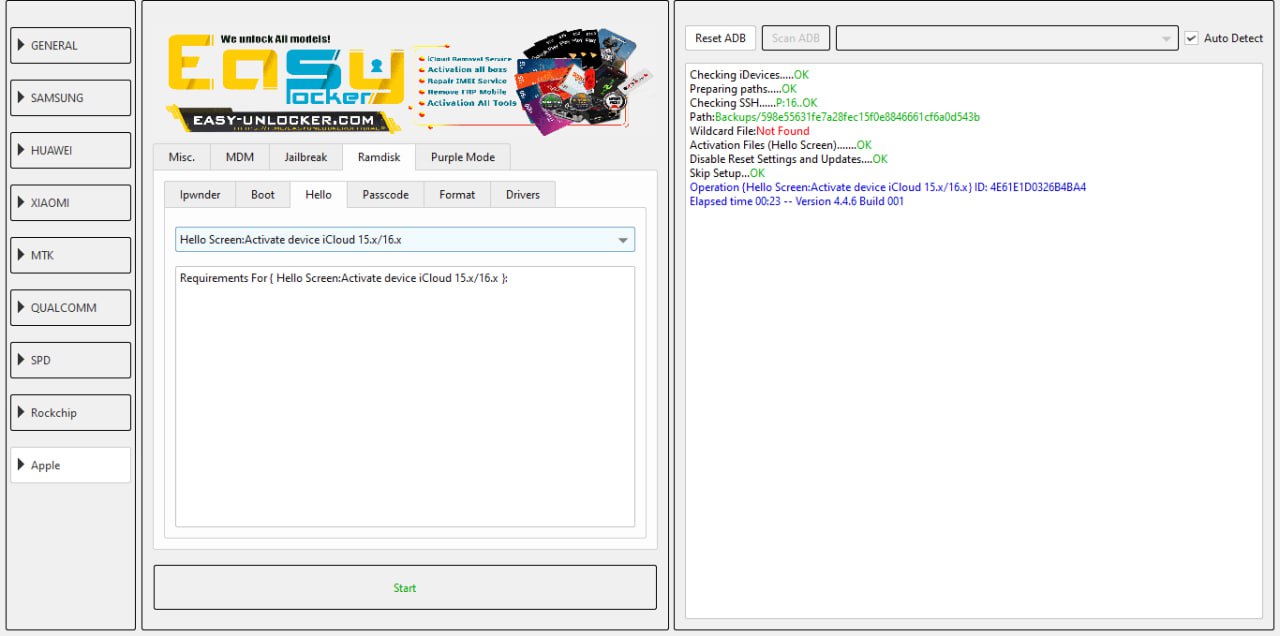Open the Drivers sub-tab

pyautogui.click(x=522, y=194)
